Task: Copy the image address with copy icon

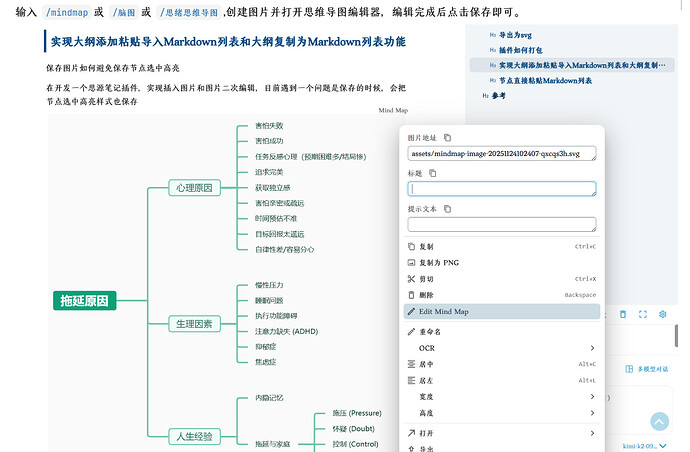Action: (x=447, y=137)
